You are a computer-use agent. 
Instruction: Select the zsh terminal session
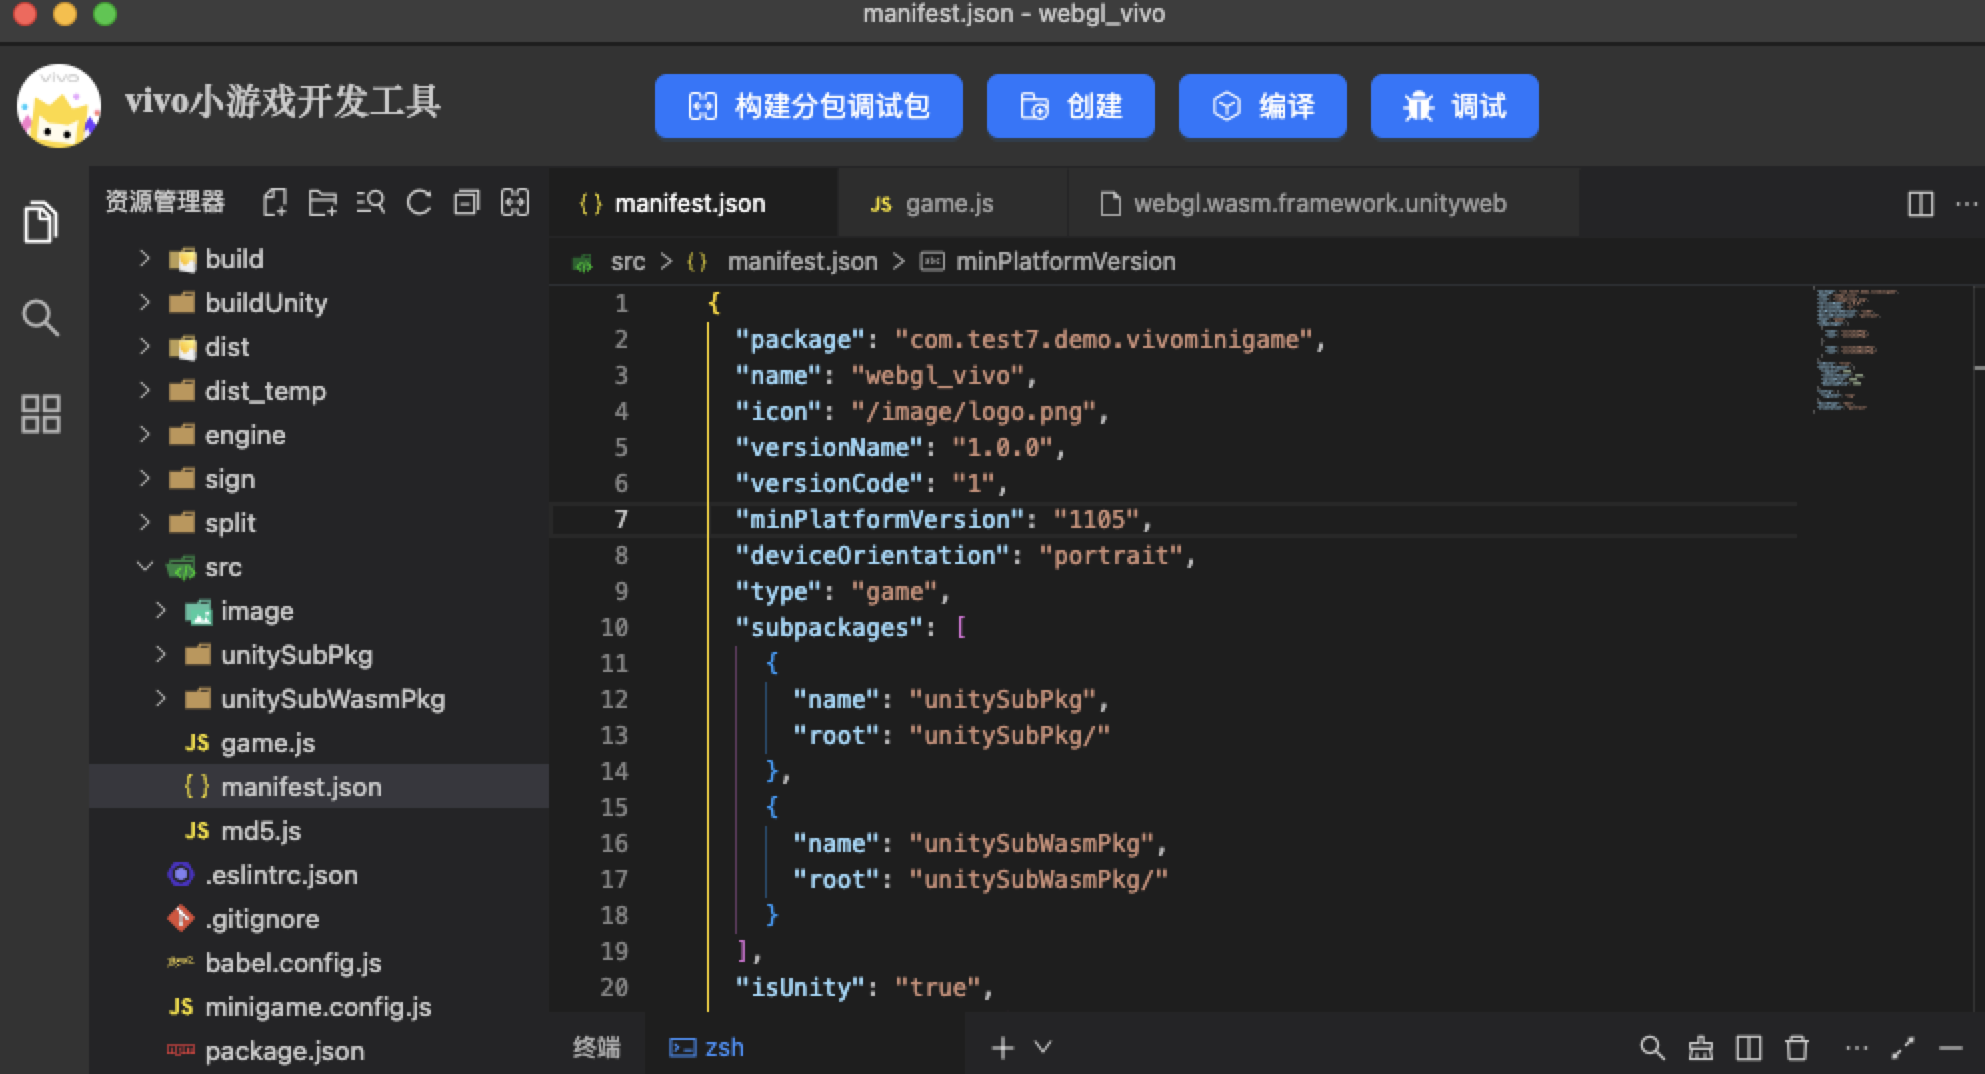(x=707, y=1047)
